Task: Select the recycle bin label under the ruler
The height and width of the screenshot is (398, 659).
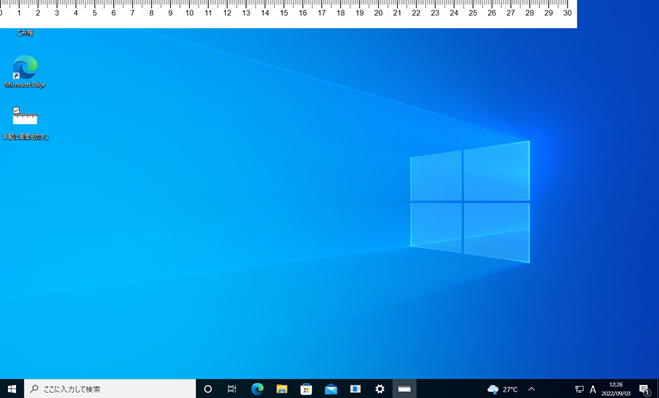Action: pos(25,32)
